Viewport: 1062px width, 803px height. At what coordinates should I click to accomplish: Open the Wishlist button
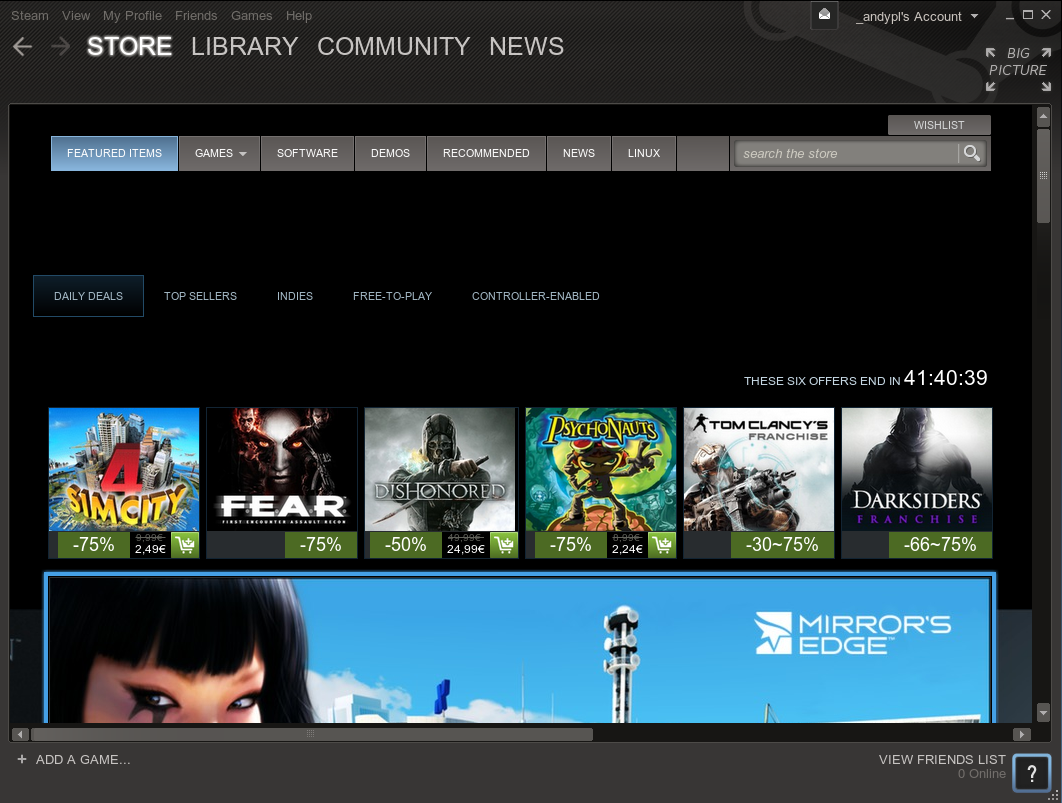pos(939,125)
